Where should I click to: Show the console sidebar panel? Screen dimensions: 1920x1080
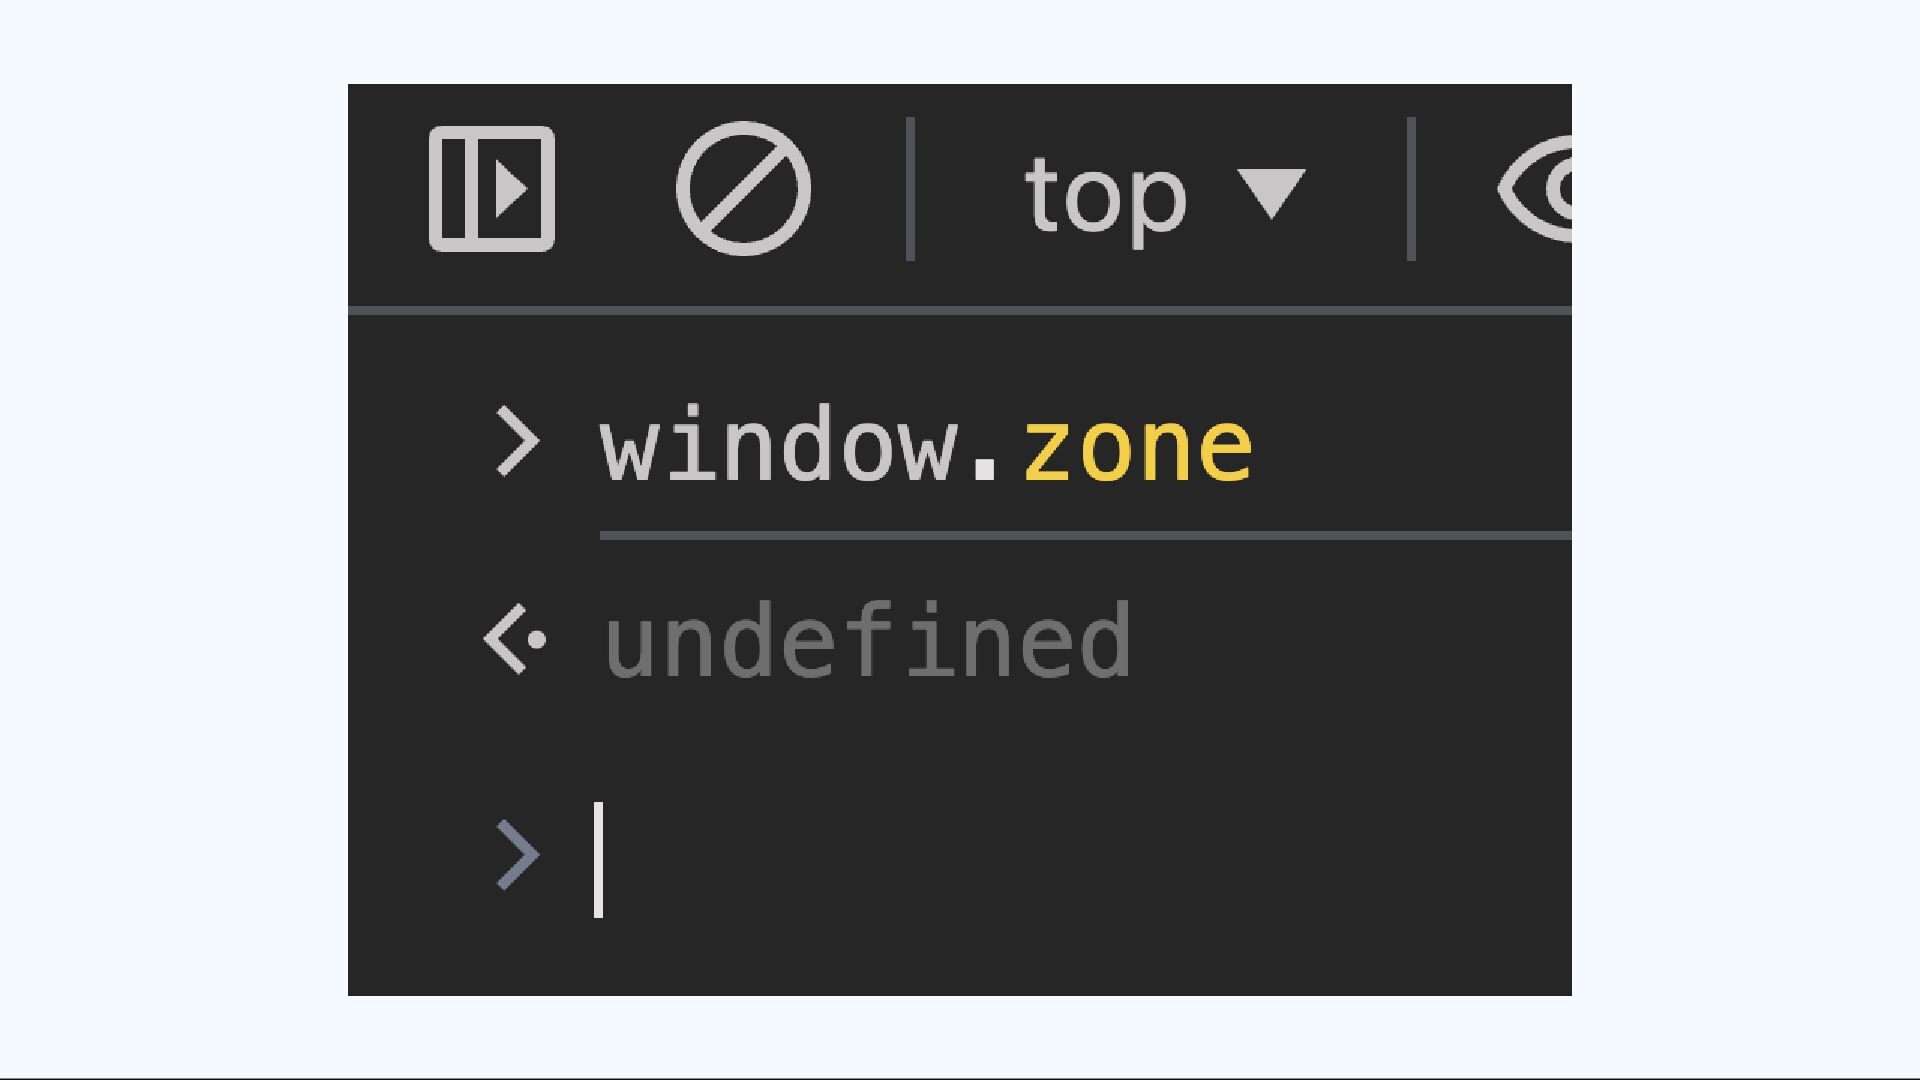[x=491, y=188]
